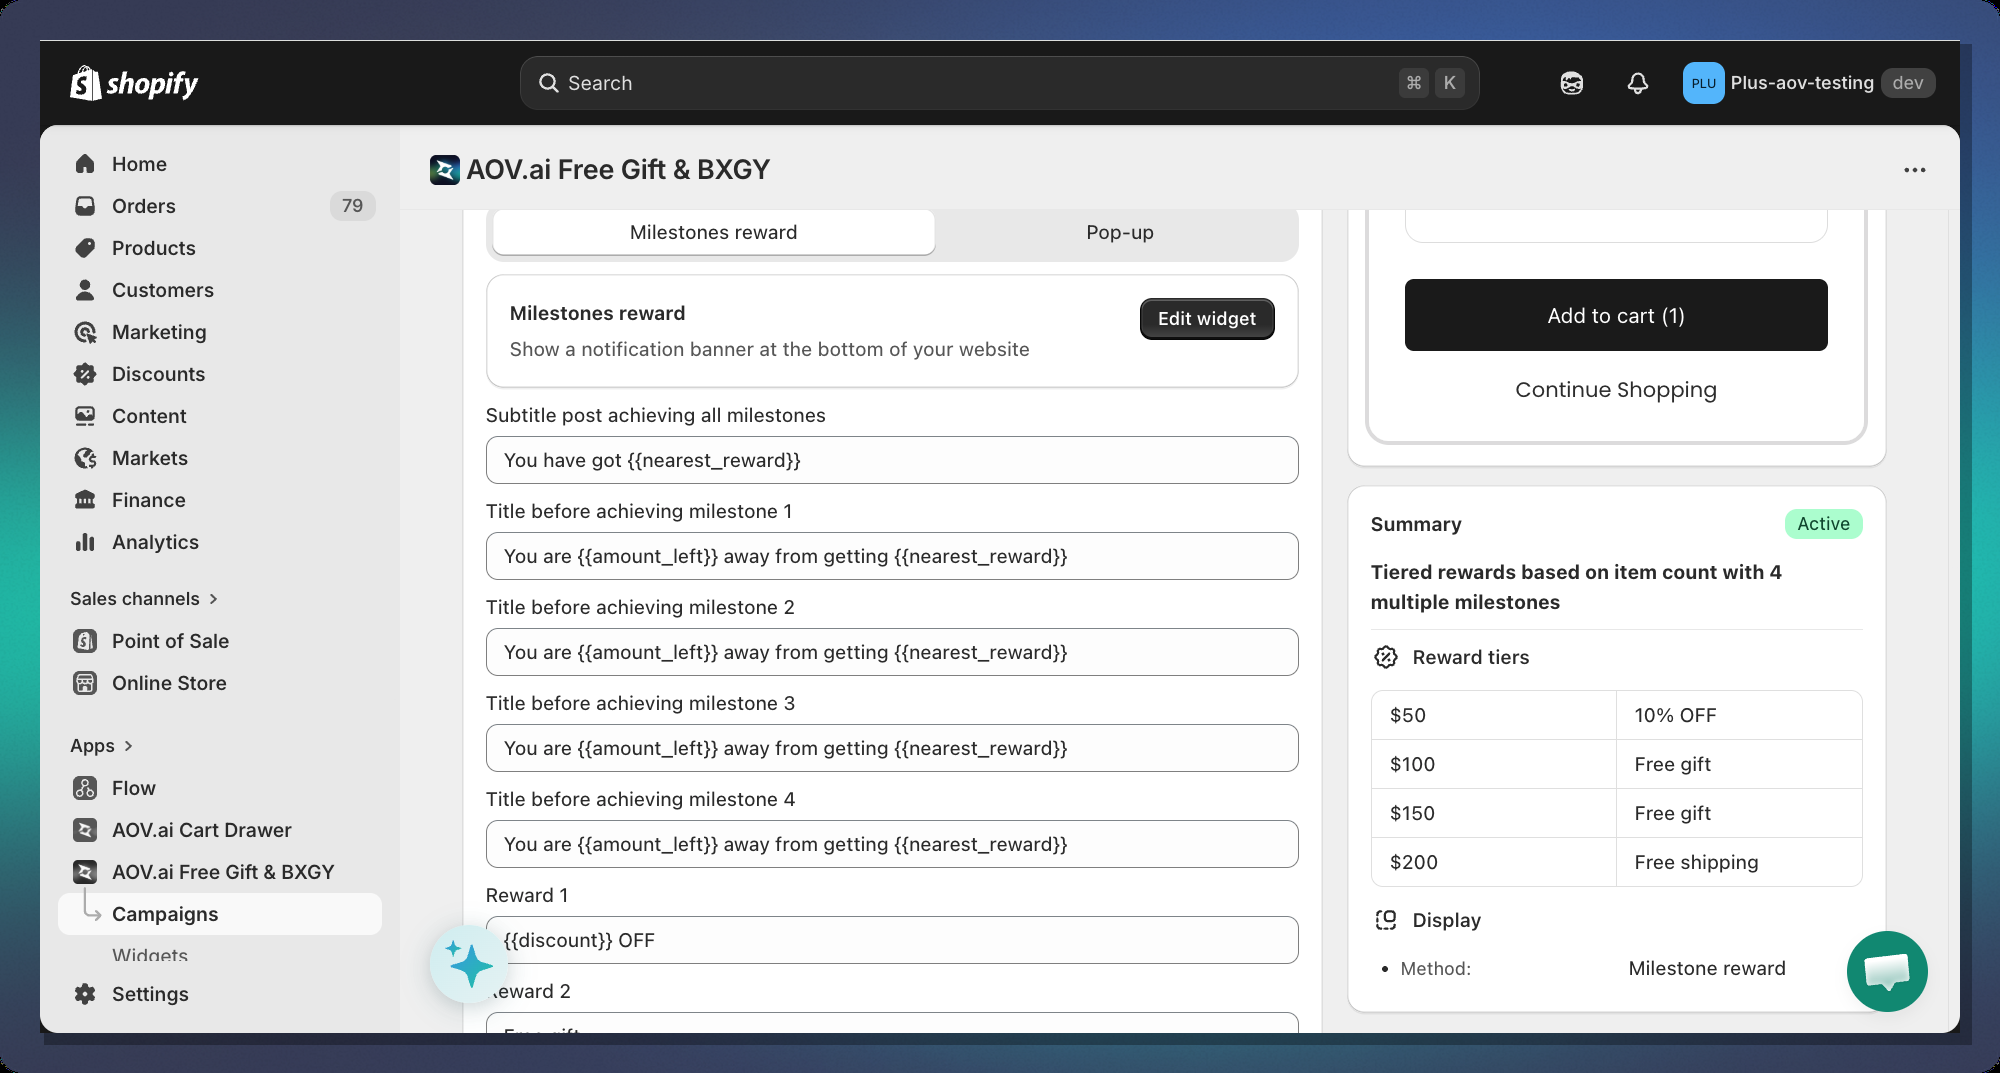Open Discounts from the sidebar
2000x1073 pixels.
158,374
